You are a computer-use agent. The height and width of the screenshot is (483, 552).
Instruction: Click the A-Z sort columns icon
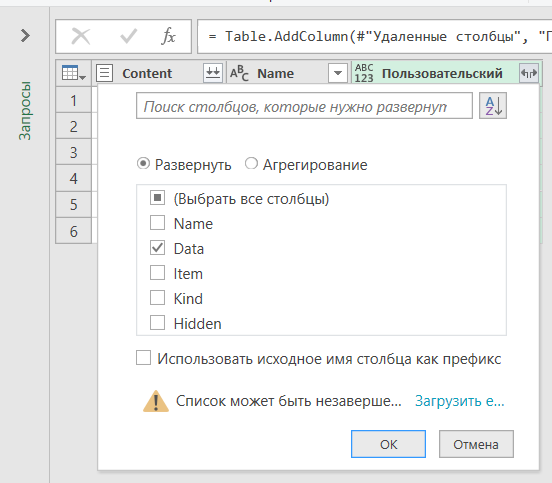(x=493, y=106)
